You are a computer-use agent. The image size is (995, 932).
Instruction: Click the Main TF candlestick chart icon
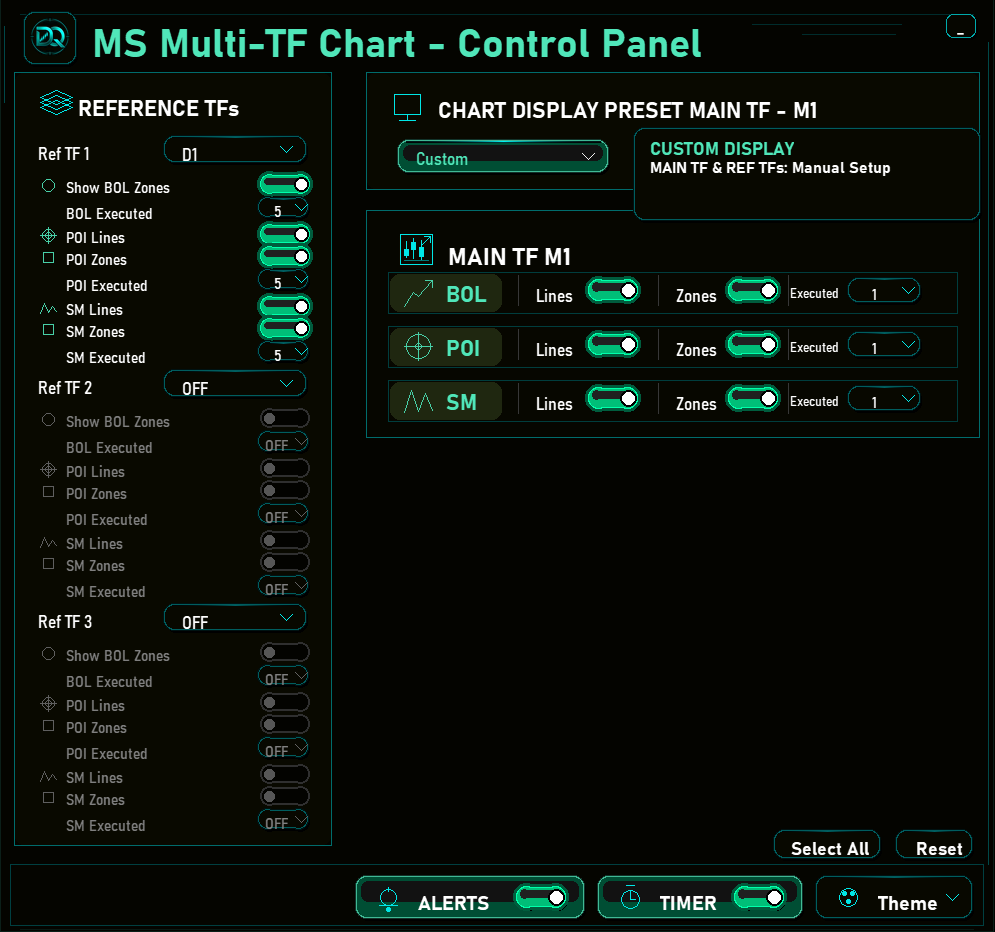416,249
